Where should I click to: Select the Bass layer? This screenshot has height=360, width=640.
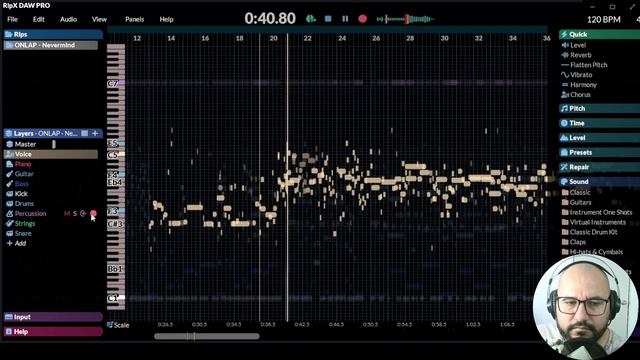[x=22, y=184]
